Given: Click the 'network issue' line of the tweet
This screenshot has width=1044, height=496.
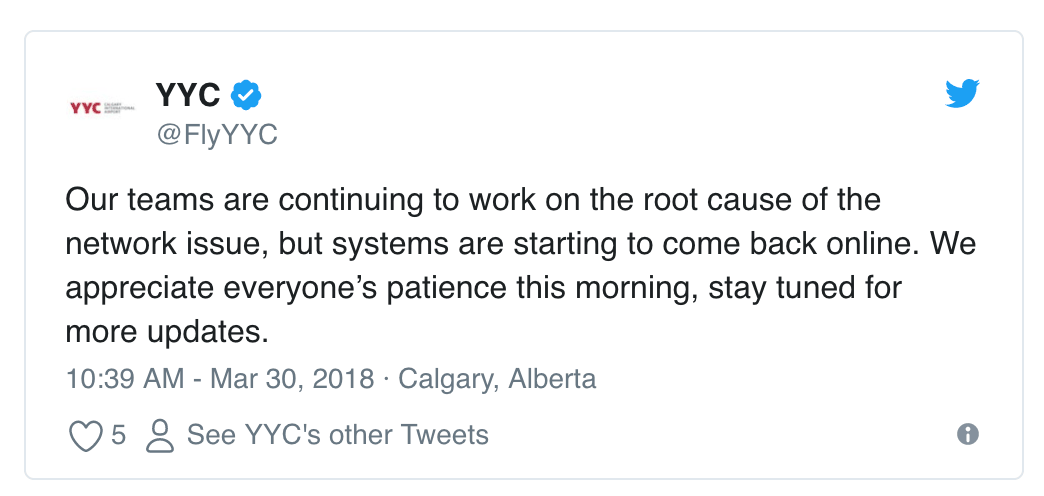Looking at the screenshot, I should 521,245.
